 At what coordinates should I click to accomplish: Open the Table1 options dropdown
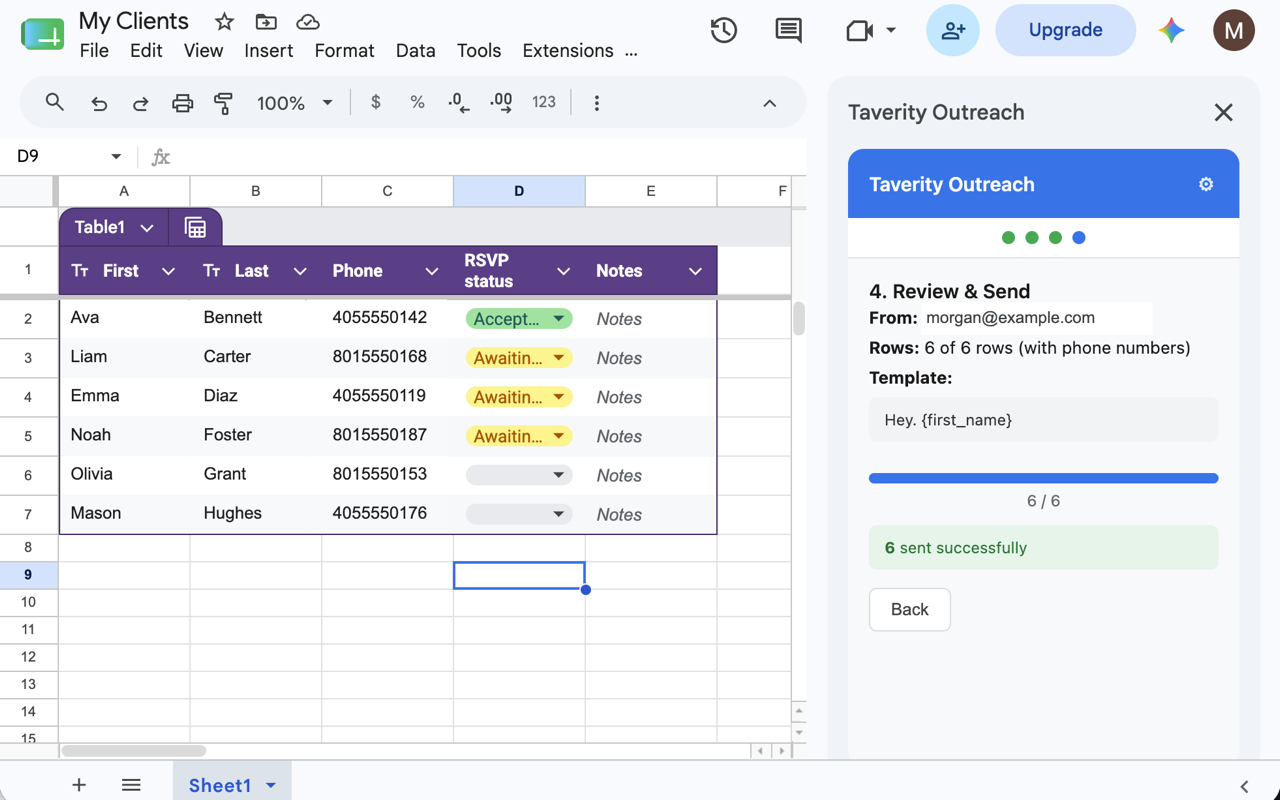[147, 228]
